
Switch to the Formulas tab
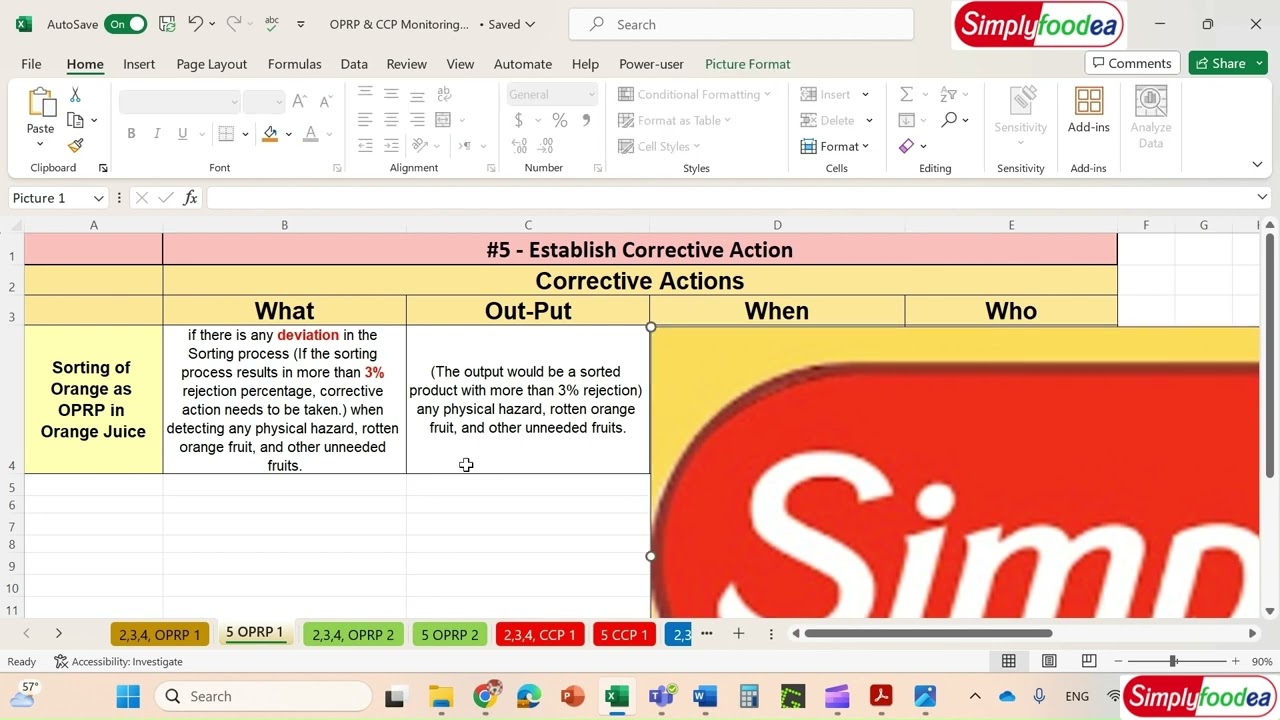point(294,64)
